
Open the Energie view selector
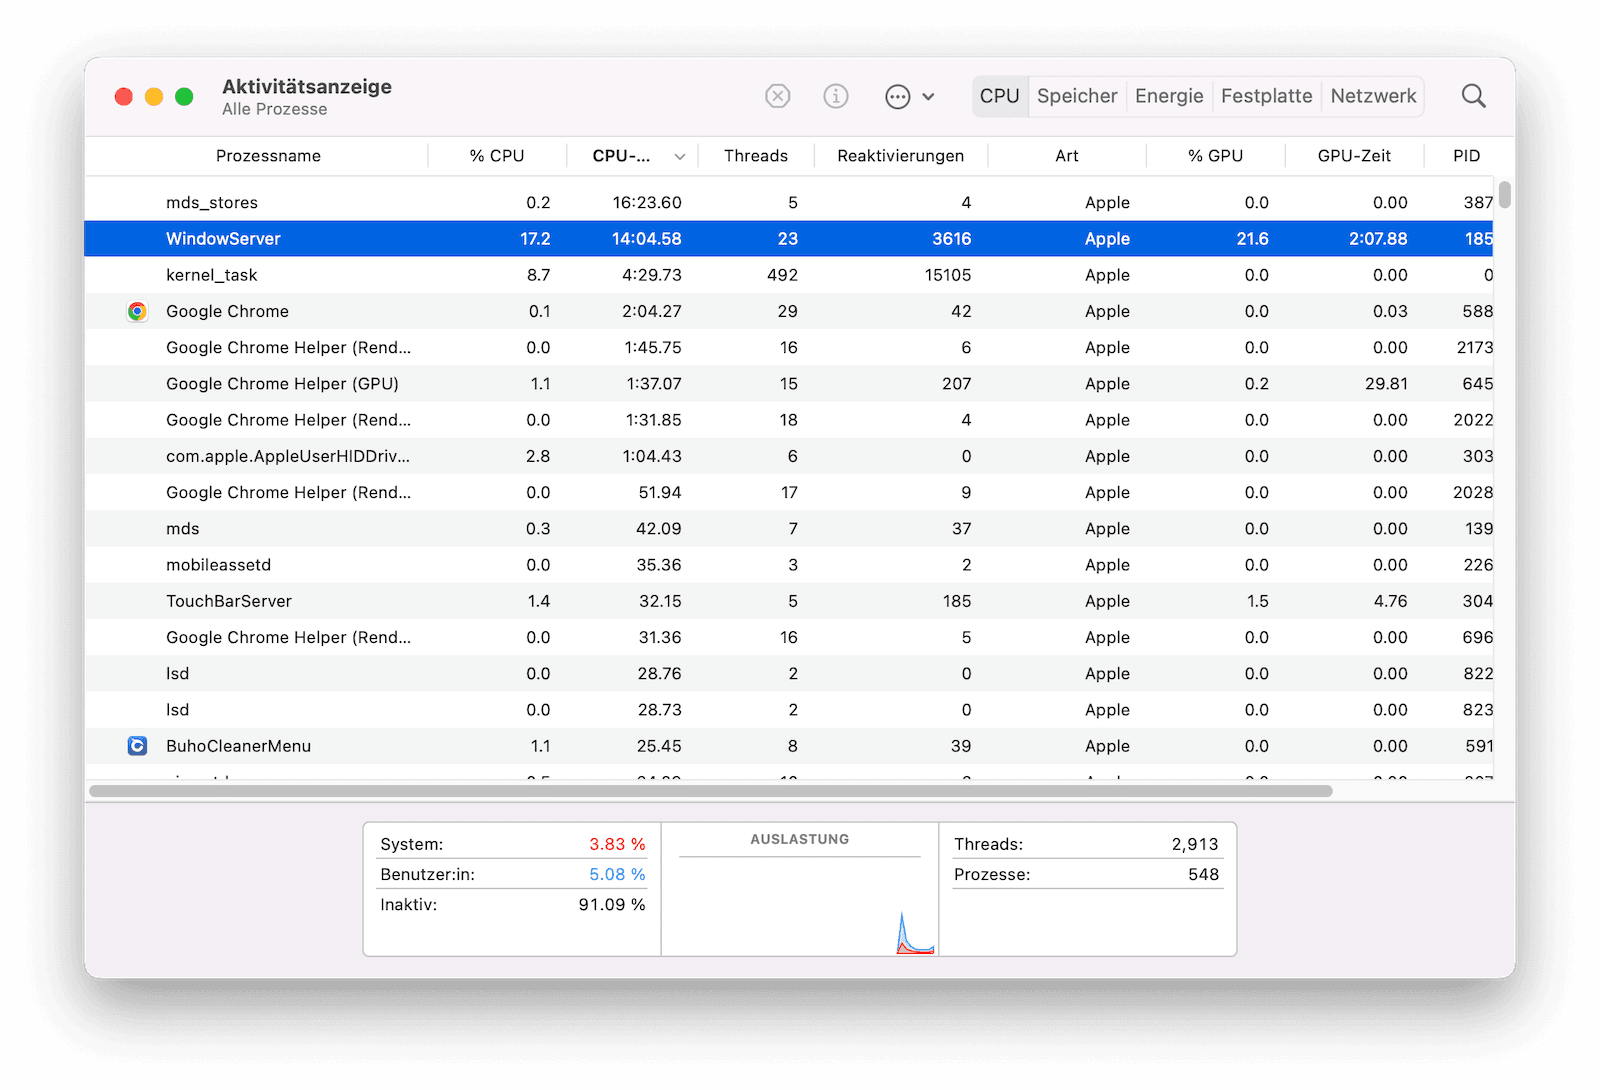point(1168,96)
